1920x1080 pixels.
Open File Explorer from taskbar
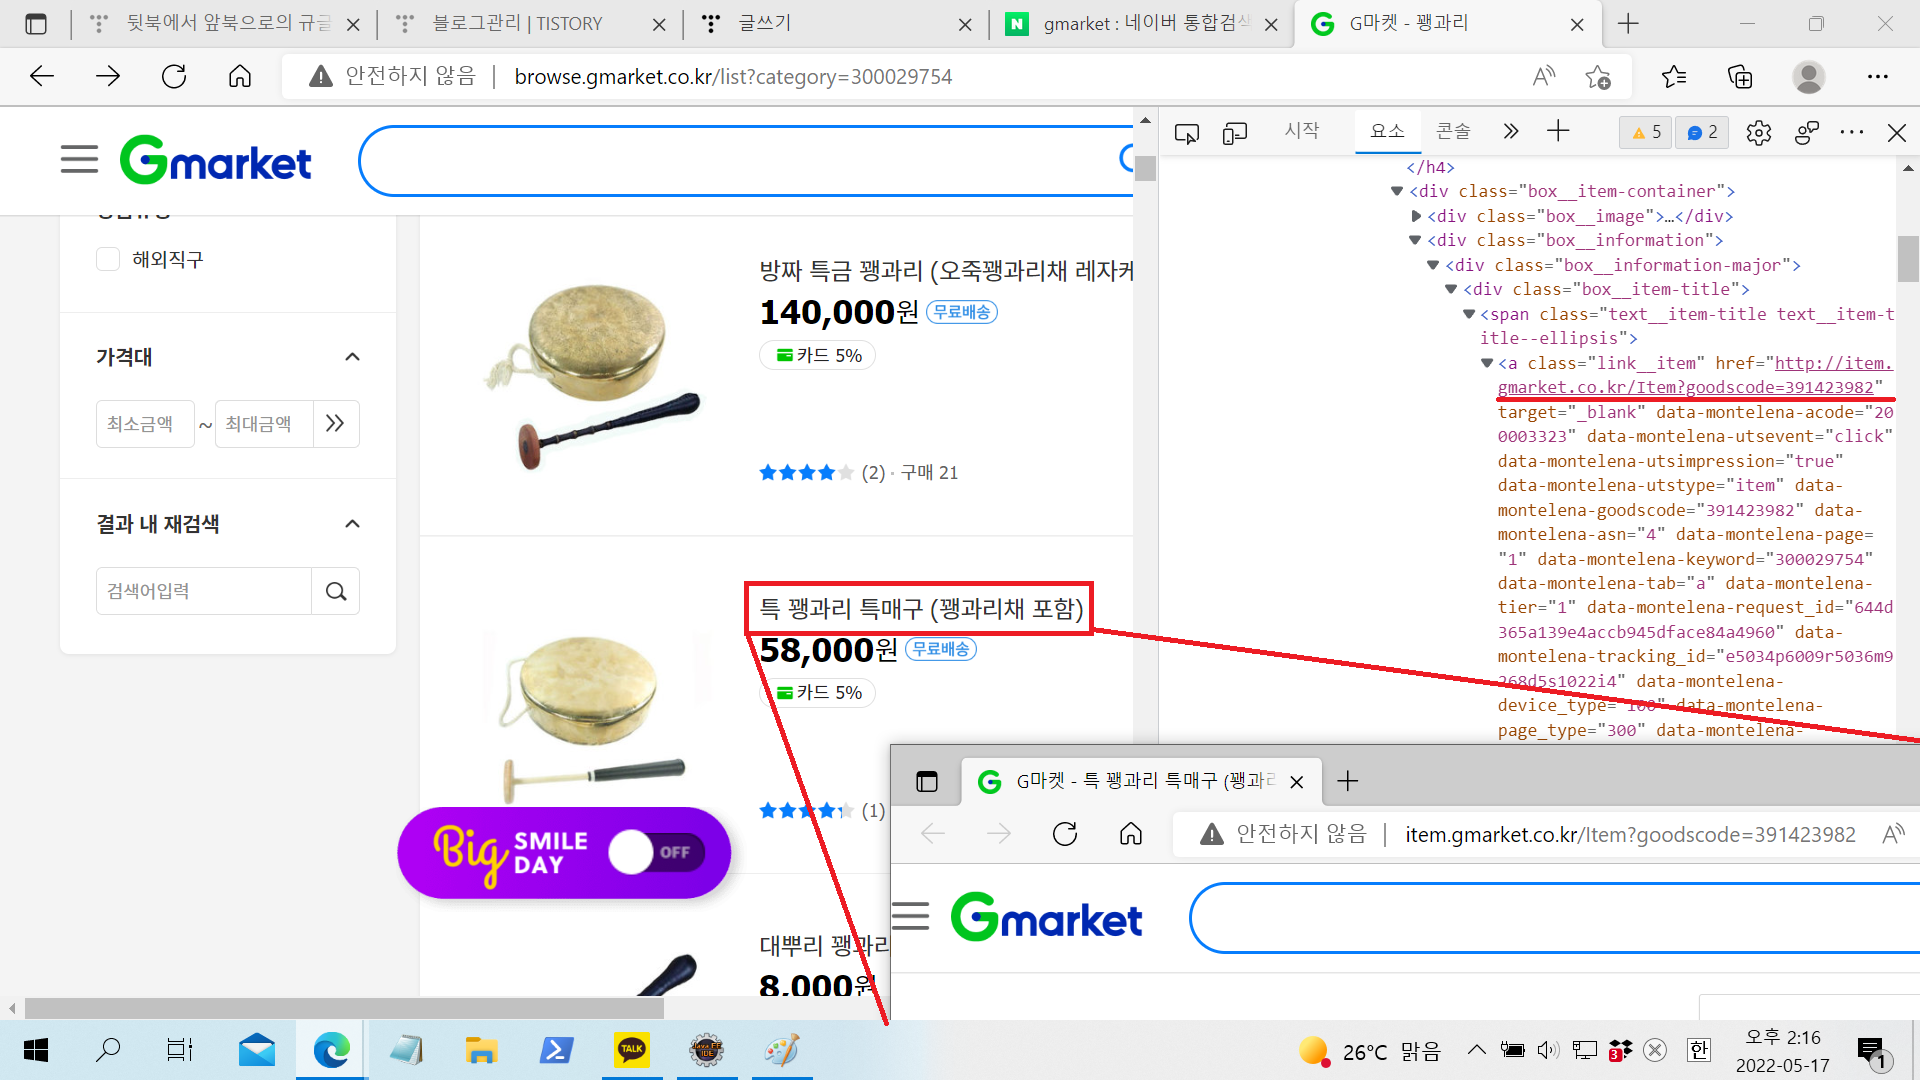coord(481,1050)
